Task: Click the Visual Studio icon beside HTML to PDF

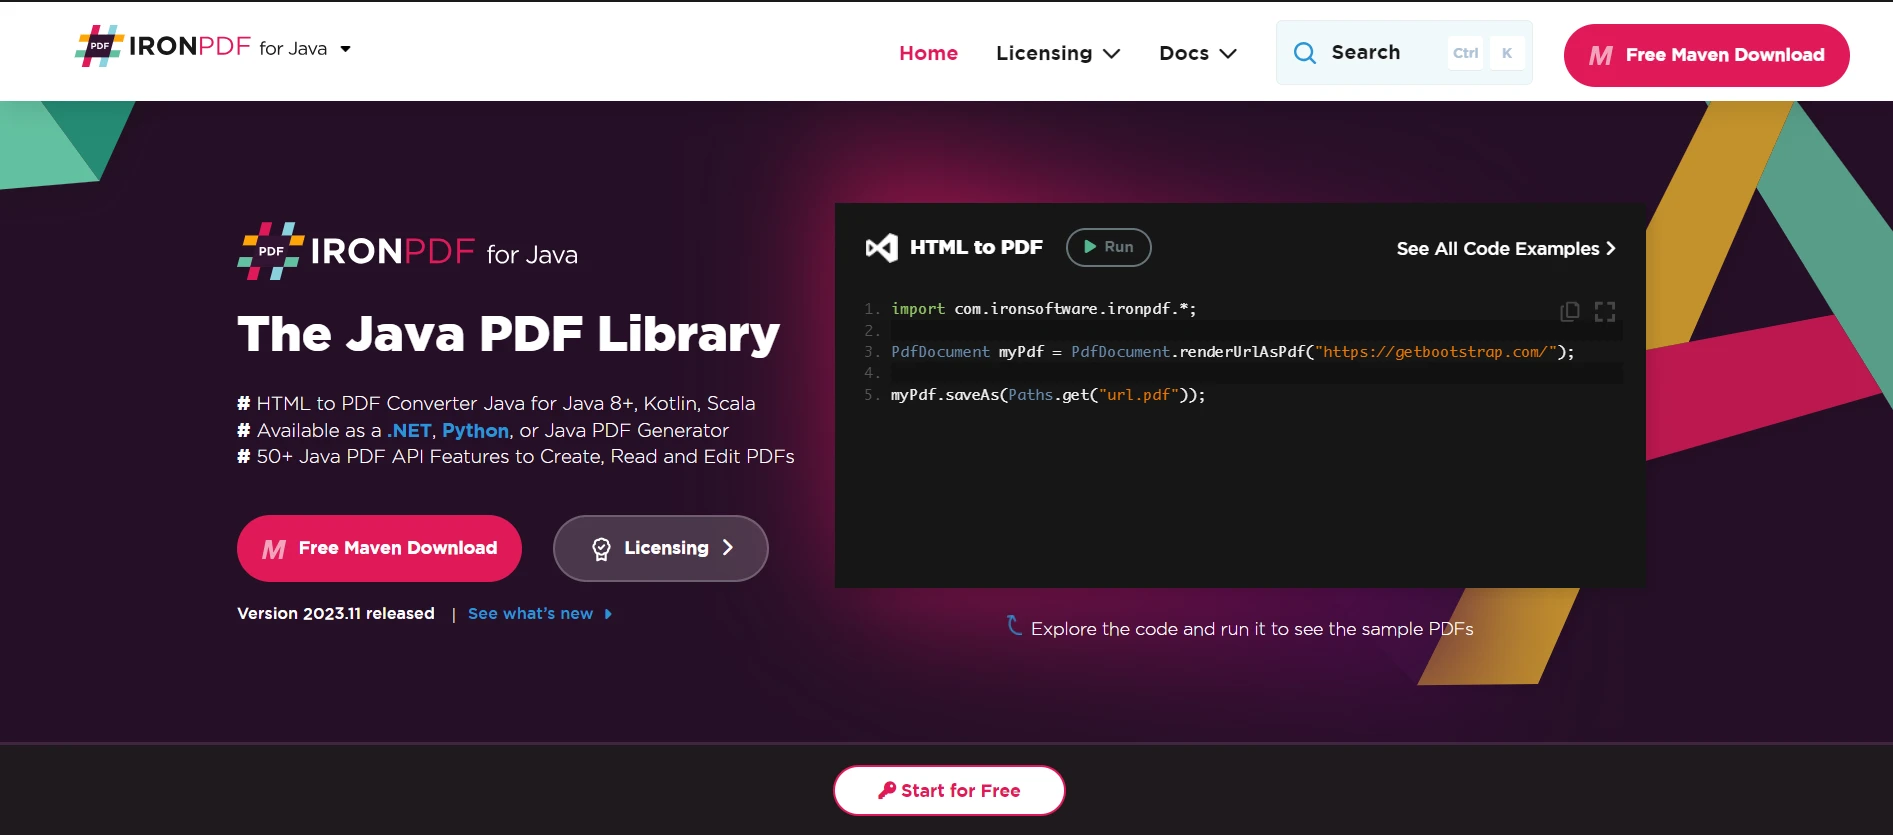Action: [881, 248]
